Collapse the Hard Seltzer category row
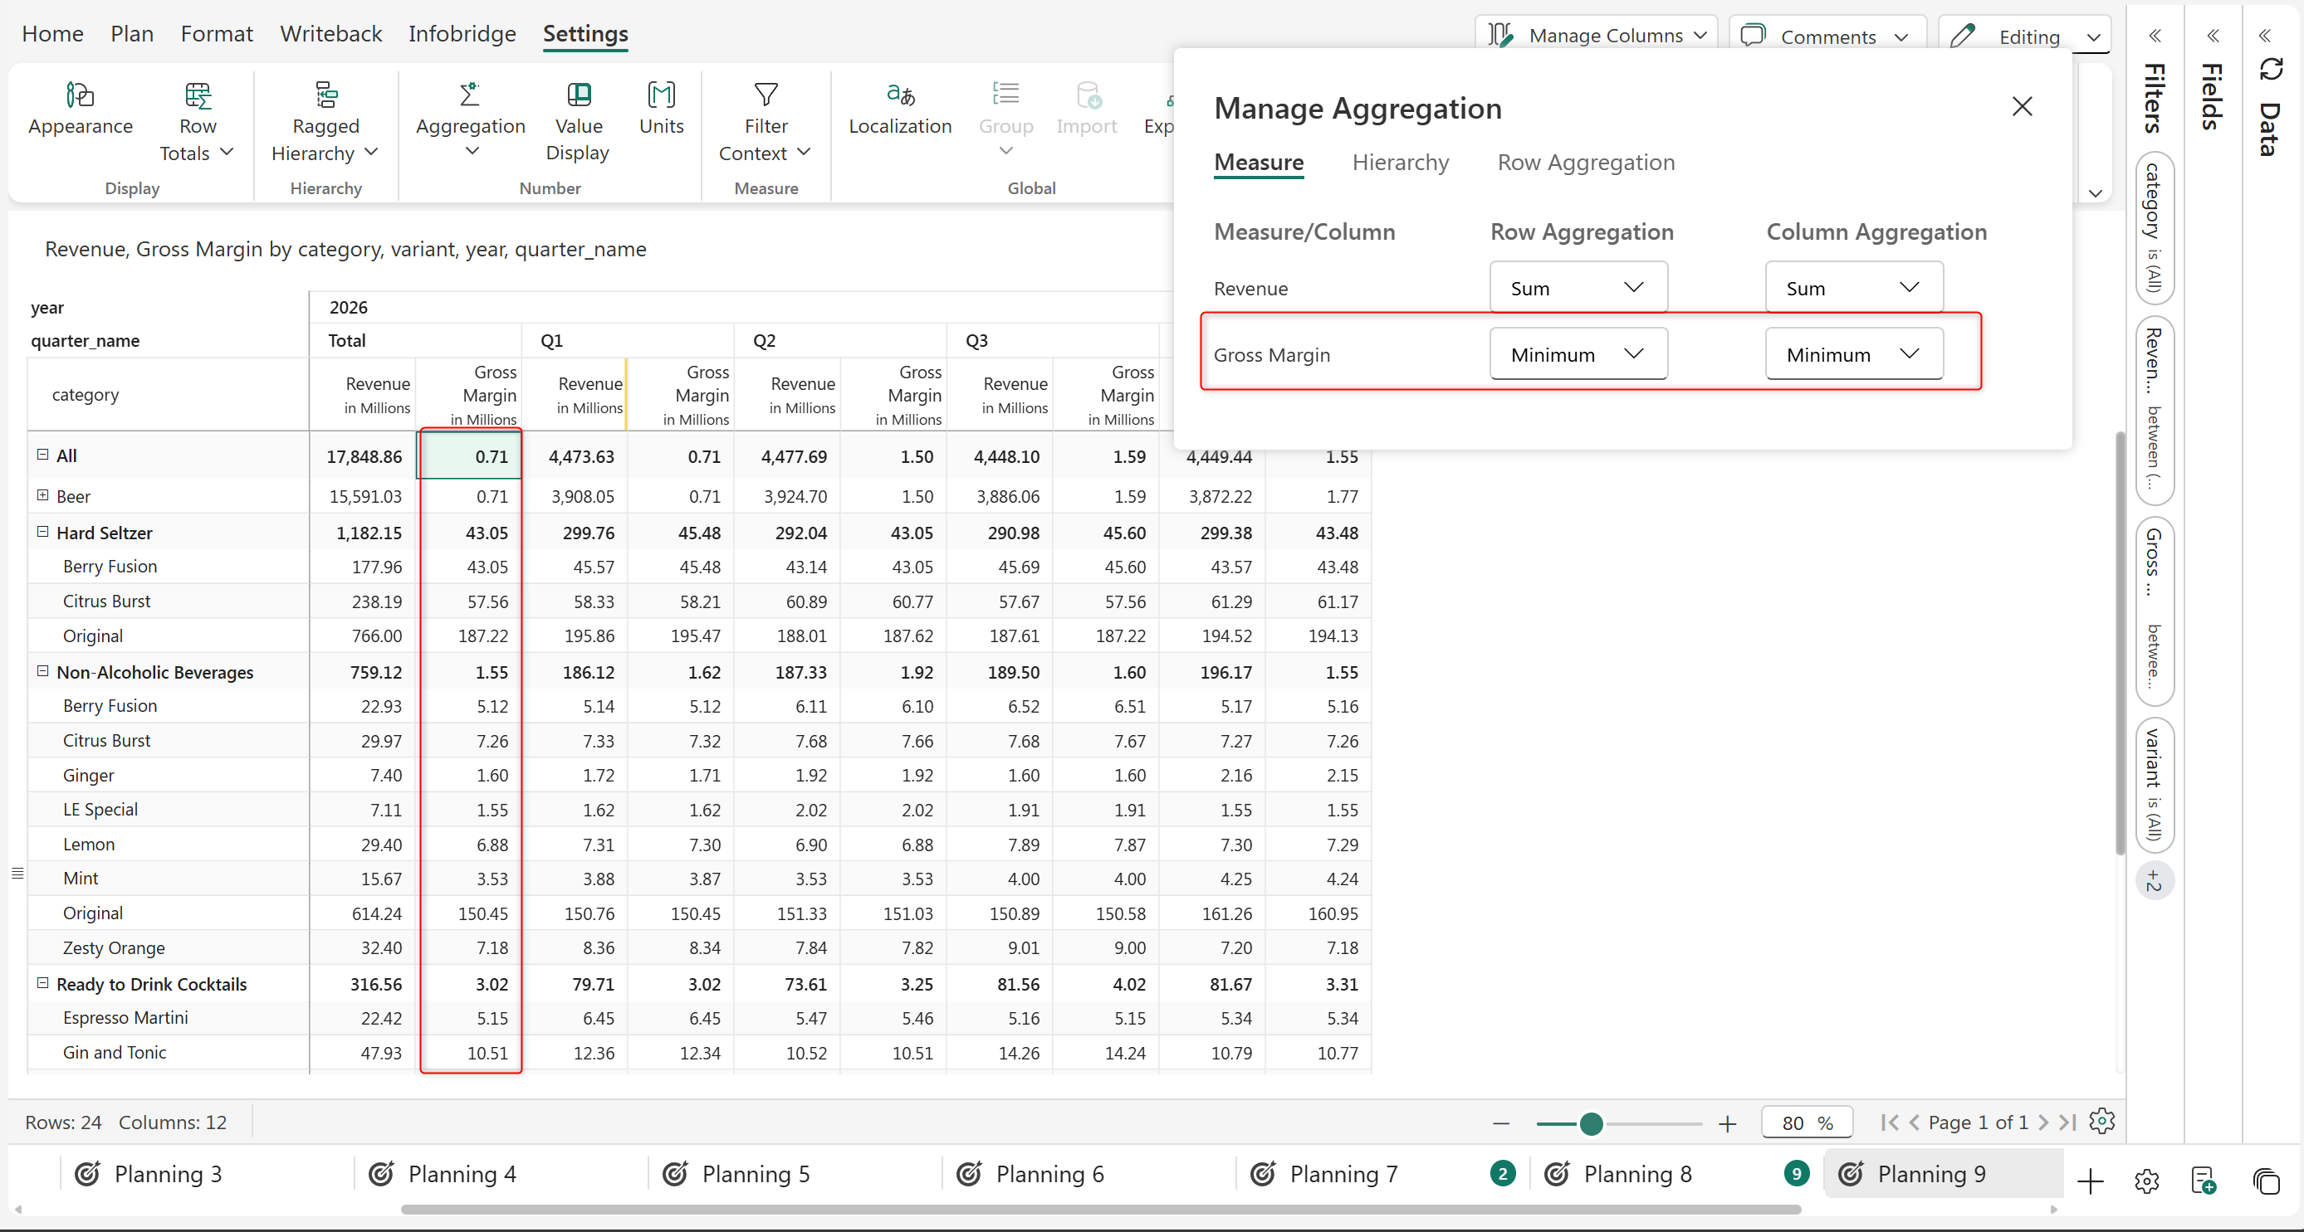This screenshot has width=2304, height=1232. 43,532
